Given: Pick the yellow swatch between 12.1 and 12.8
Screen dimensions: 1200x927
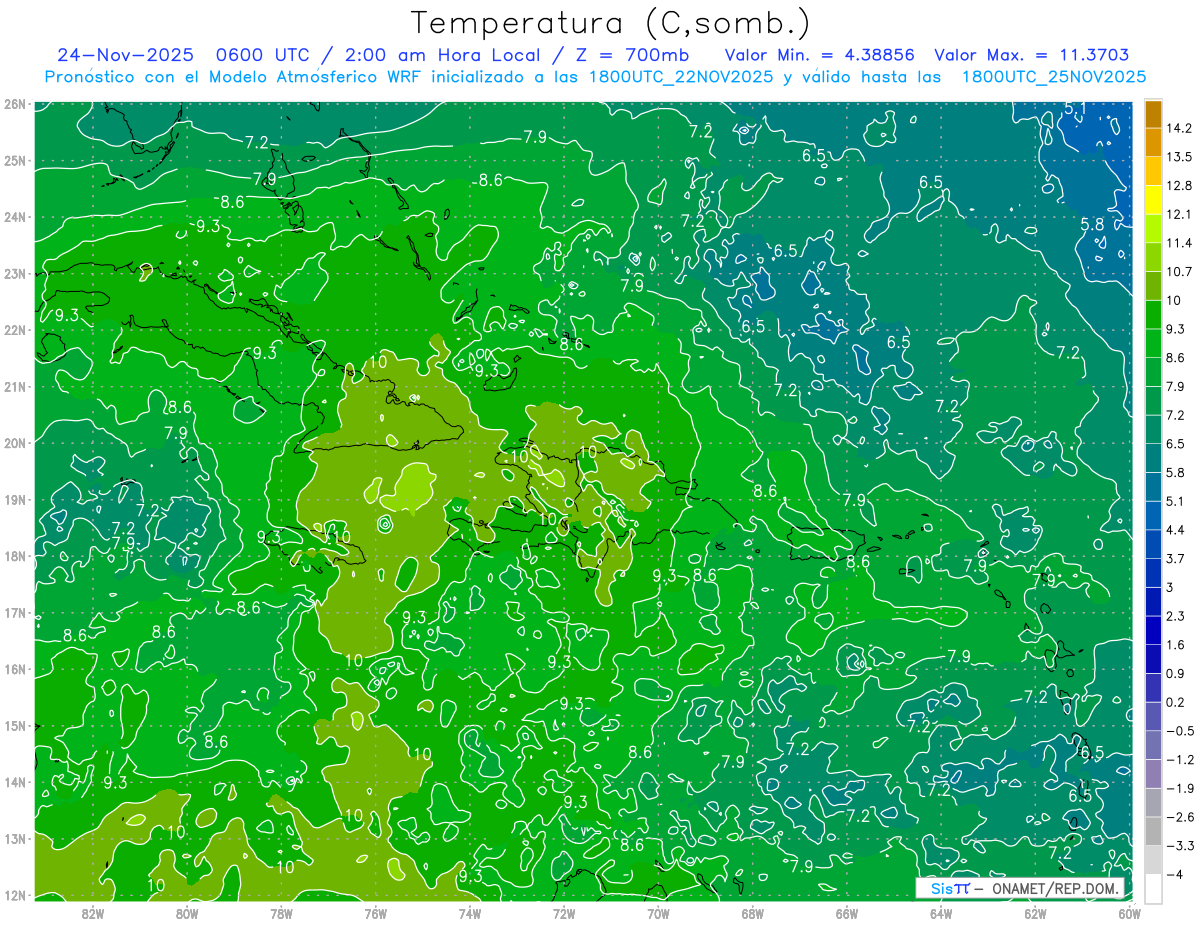Looking at the screenshot, I should pyautogui.click(x=1153, y=200).
